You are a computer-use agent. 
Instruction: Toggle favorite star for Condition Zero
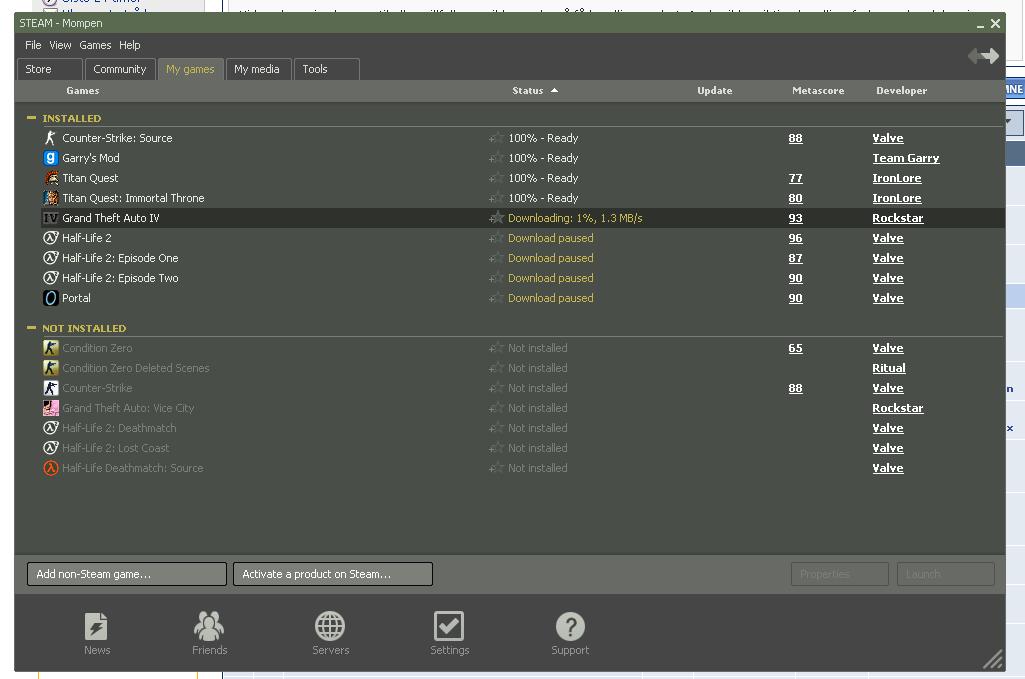click(x=496, y=348)
